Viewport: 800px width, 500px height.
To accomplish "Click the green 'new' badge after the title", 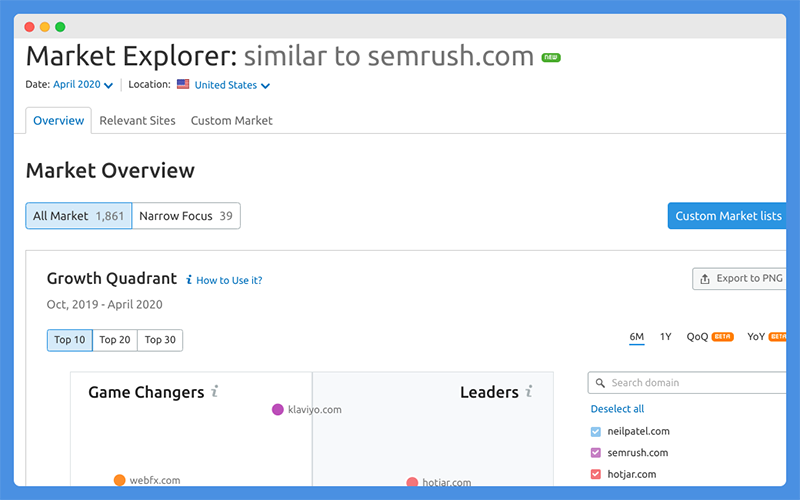I will (551, 58).
